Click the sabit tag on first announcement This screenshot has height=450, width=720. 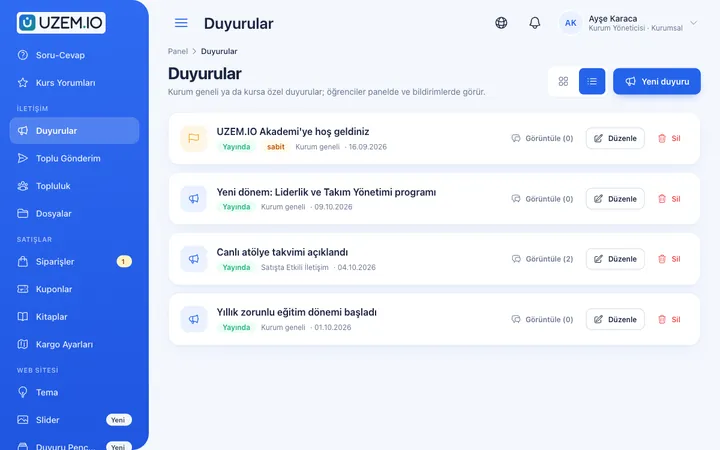[x=276, y=147]
